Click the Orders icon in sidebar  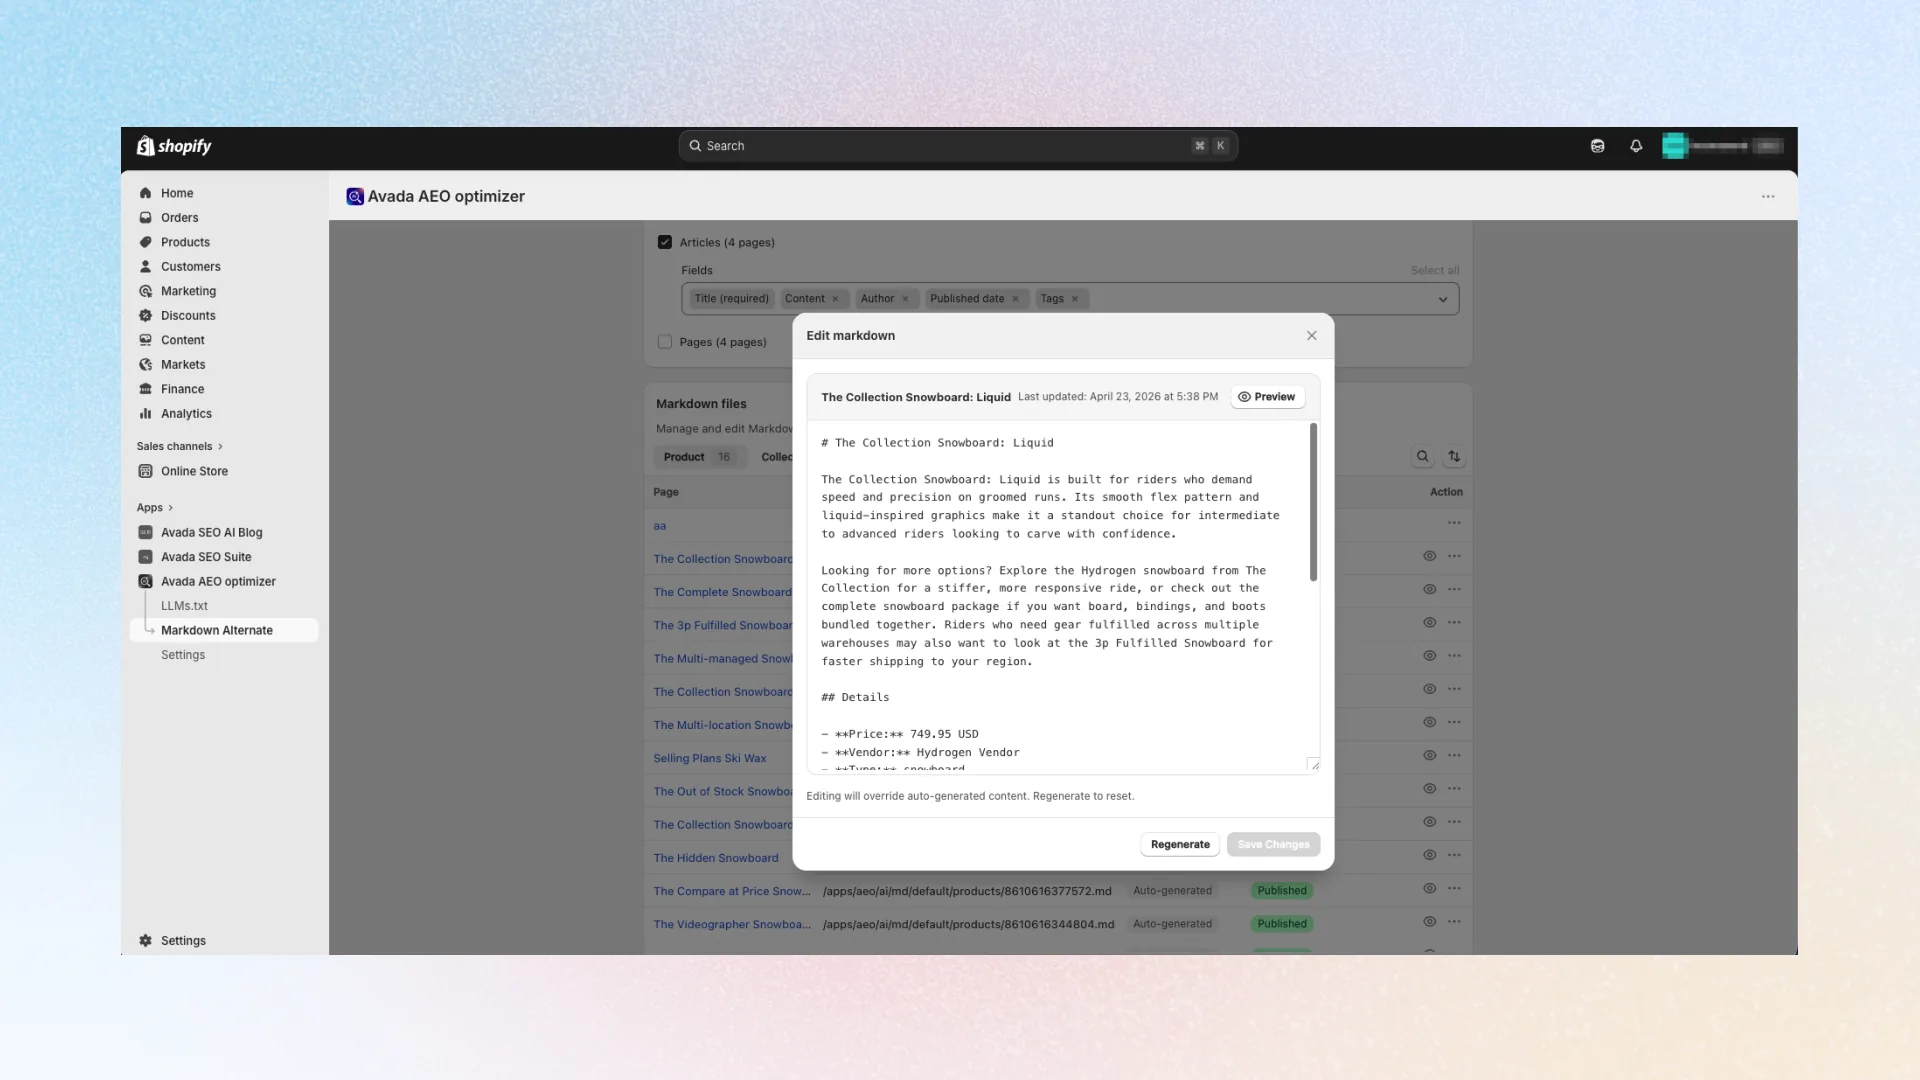click(146, 218)
